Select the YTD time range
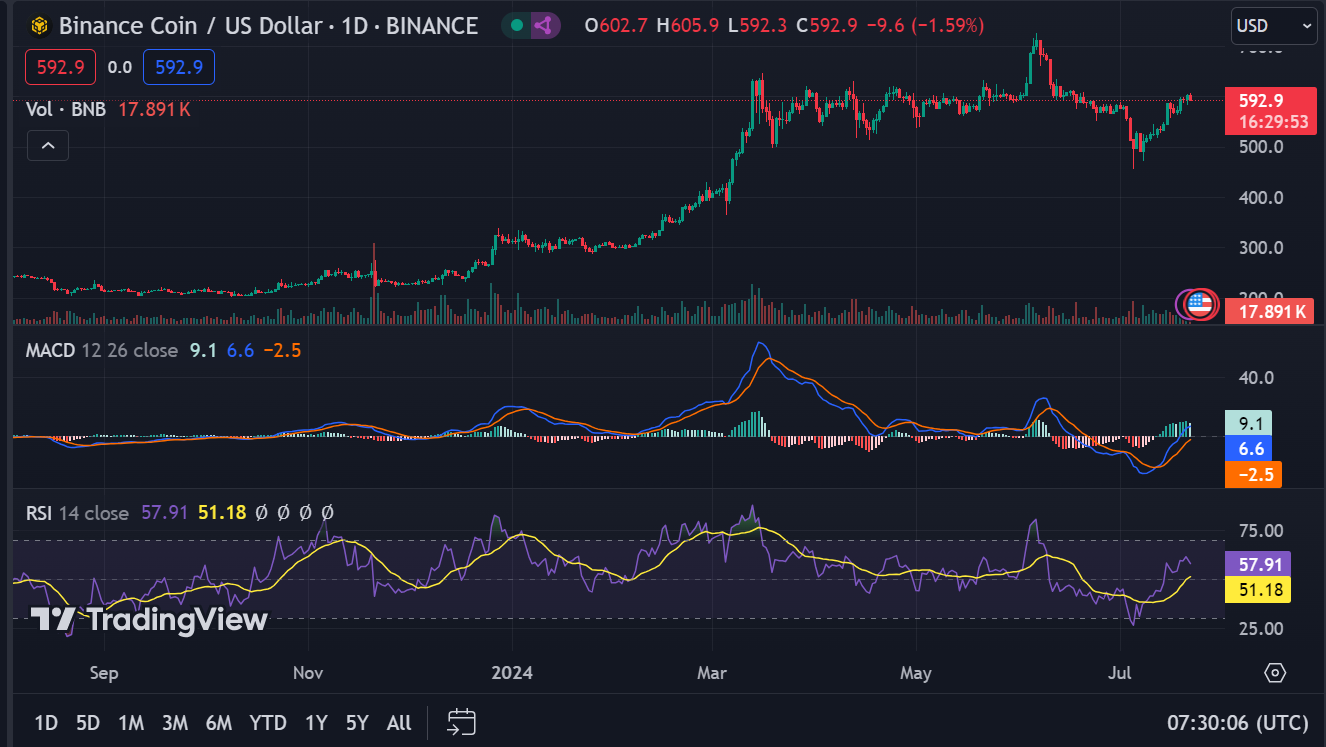 pyautogui.click(x=267, y=723)
